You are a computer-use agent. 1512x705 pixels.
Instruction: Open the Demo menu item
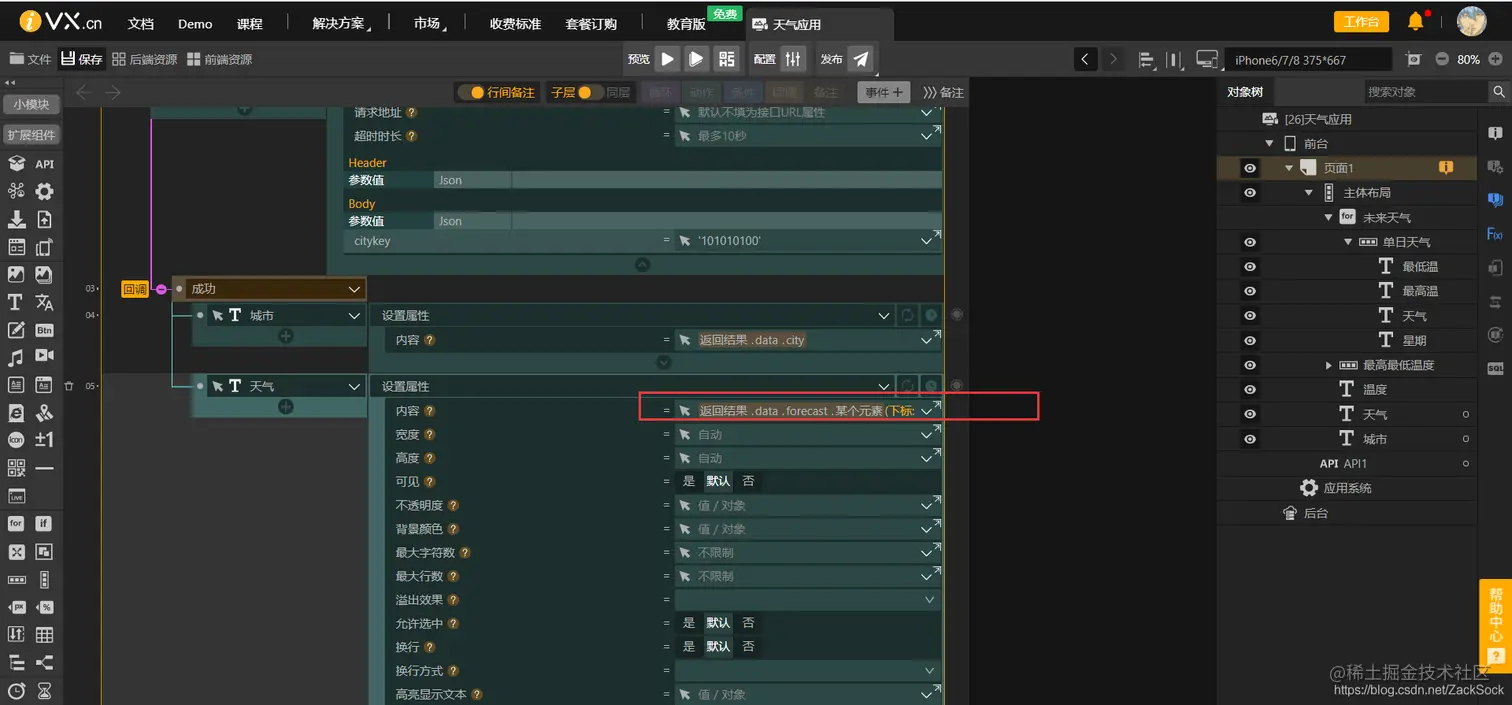195,24
